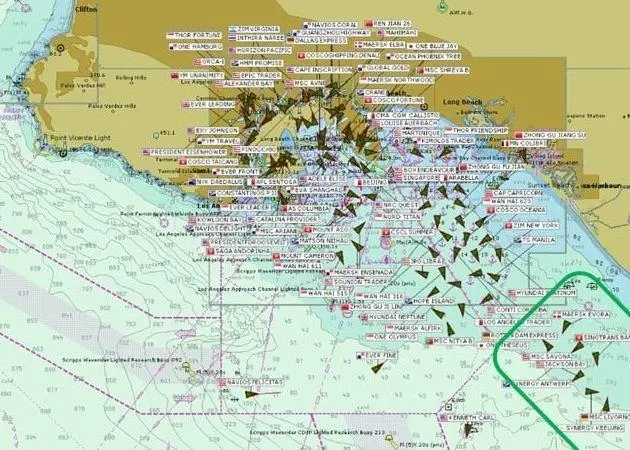Select the ONE OLYMPUS label

(x=391, y=337)
